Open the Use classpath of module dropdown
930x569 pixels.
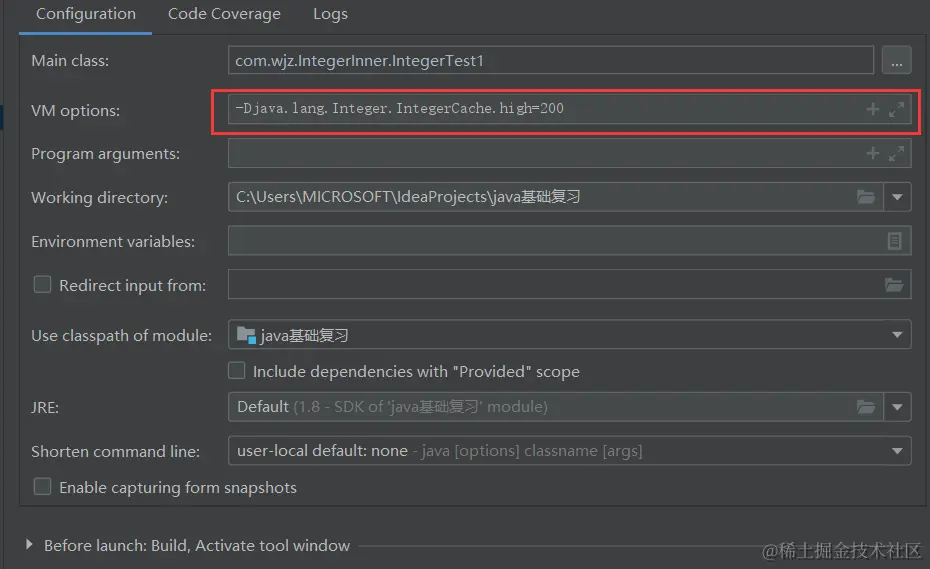click(x=569, y=335)
